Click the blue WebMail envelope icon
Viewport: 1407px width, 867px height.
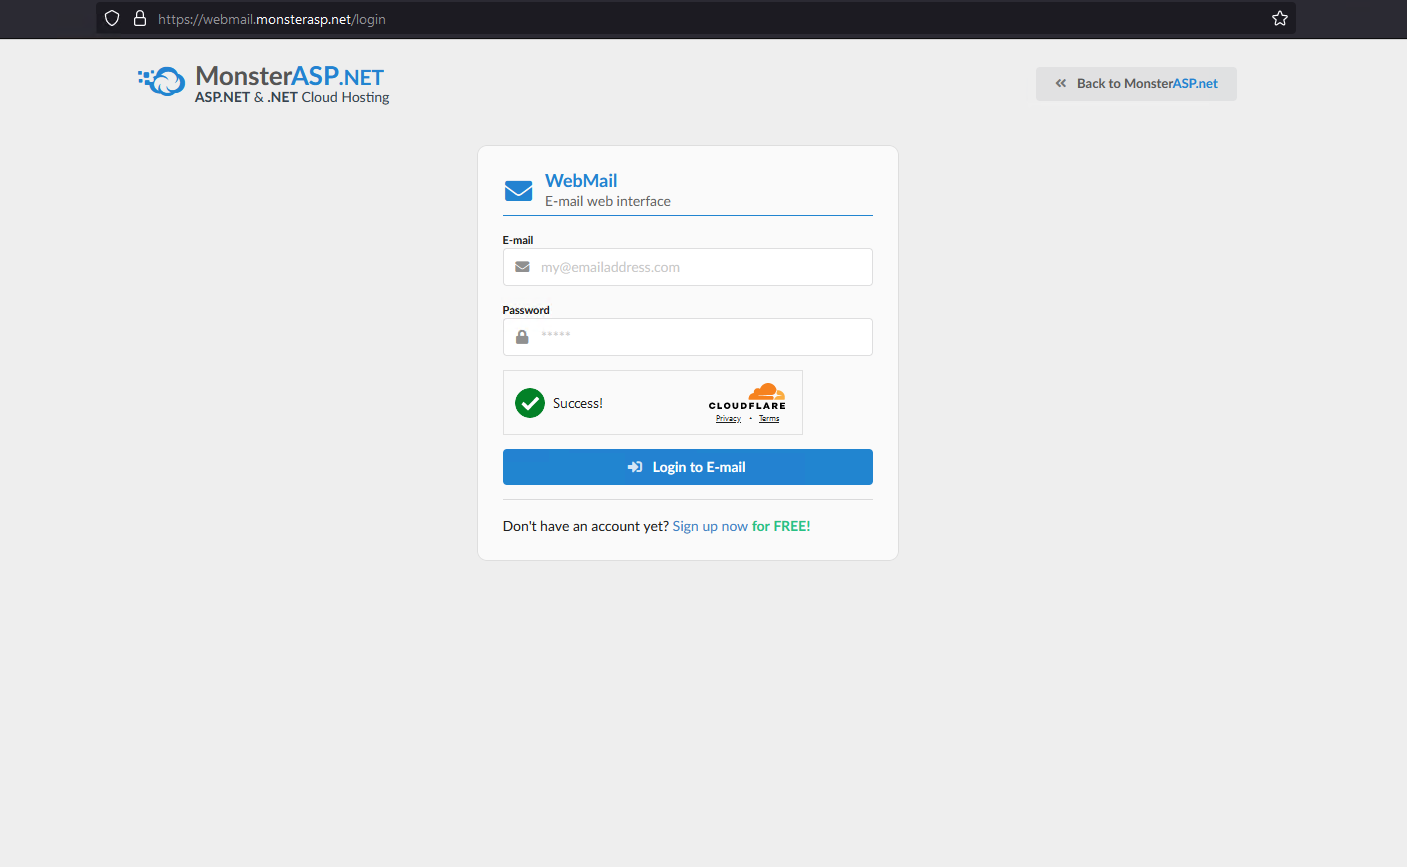pos(518,190)
